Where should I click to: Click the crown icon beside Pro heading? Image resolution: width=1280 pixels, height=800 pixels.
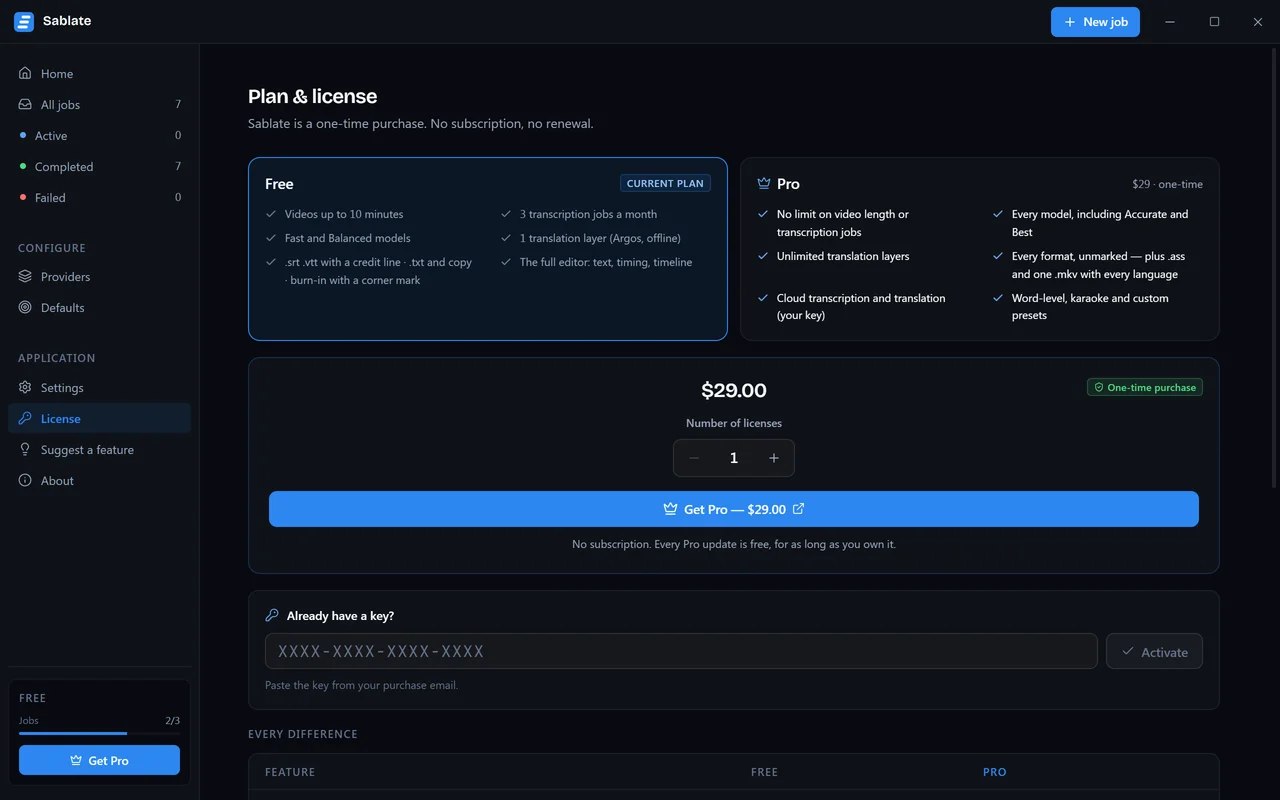coord(764,183)
